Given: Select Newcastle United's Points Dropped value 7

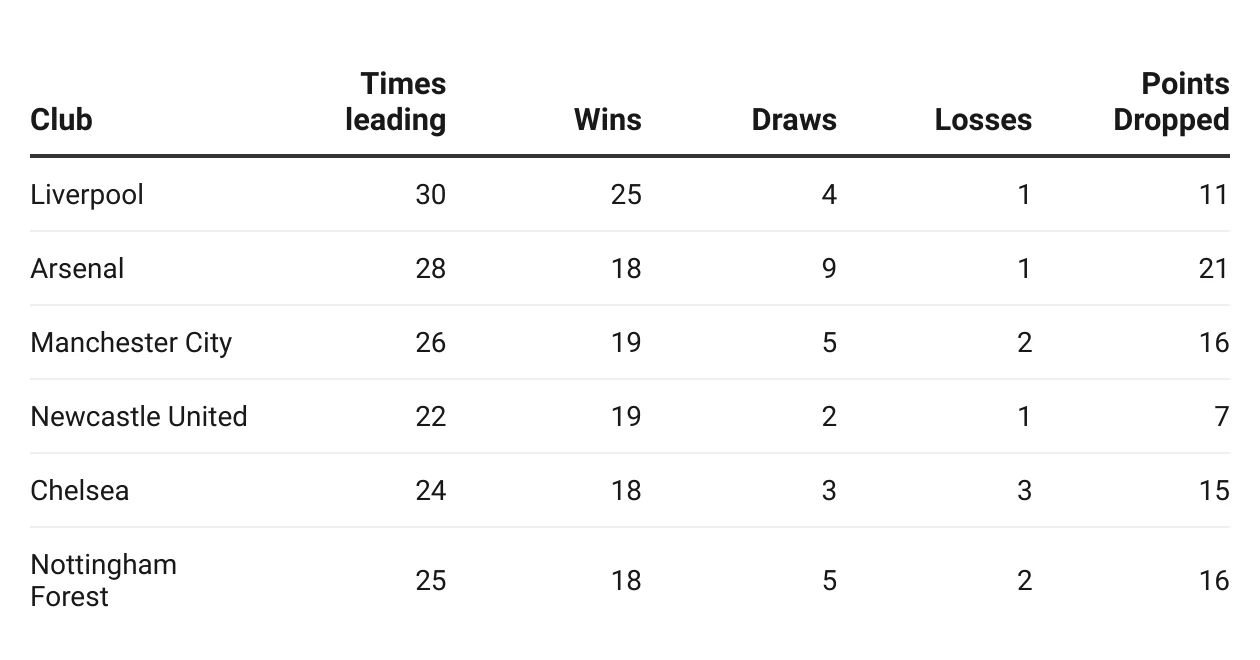Looking at the screenshot, I should 1221,416.
